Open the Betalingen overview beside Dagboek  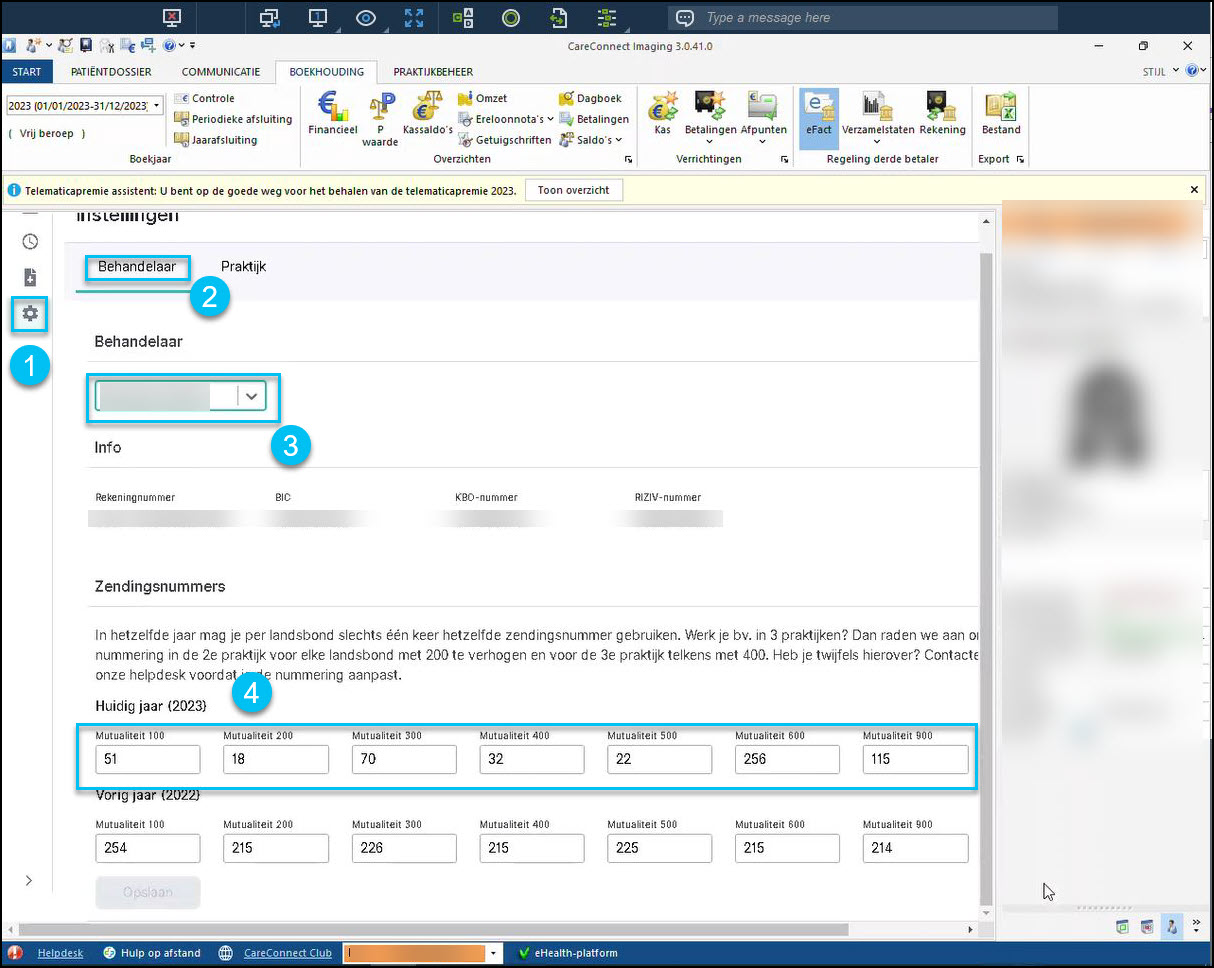coord(594,119)
